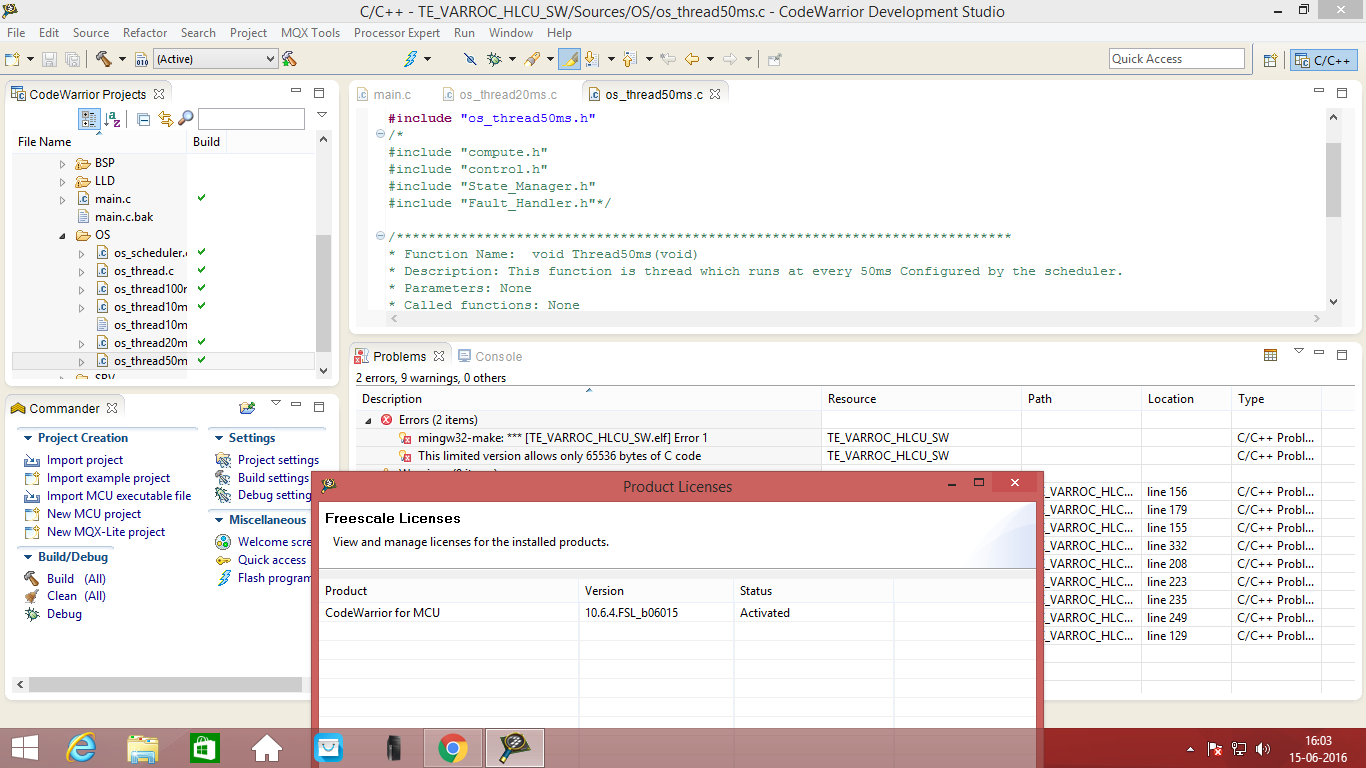Click the Quick Access search field
Screen dimensions: 1366x768
coord(1176,59)
